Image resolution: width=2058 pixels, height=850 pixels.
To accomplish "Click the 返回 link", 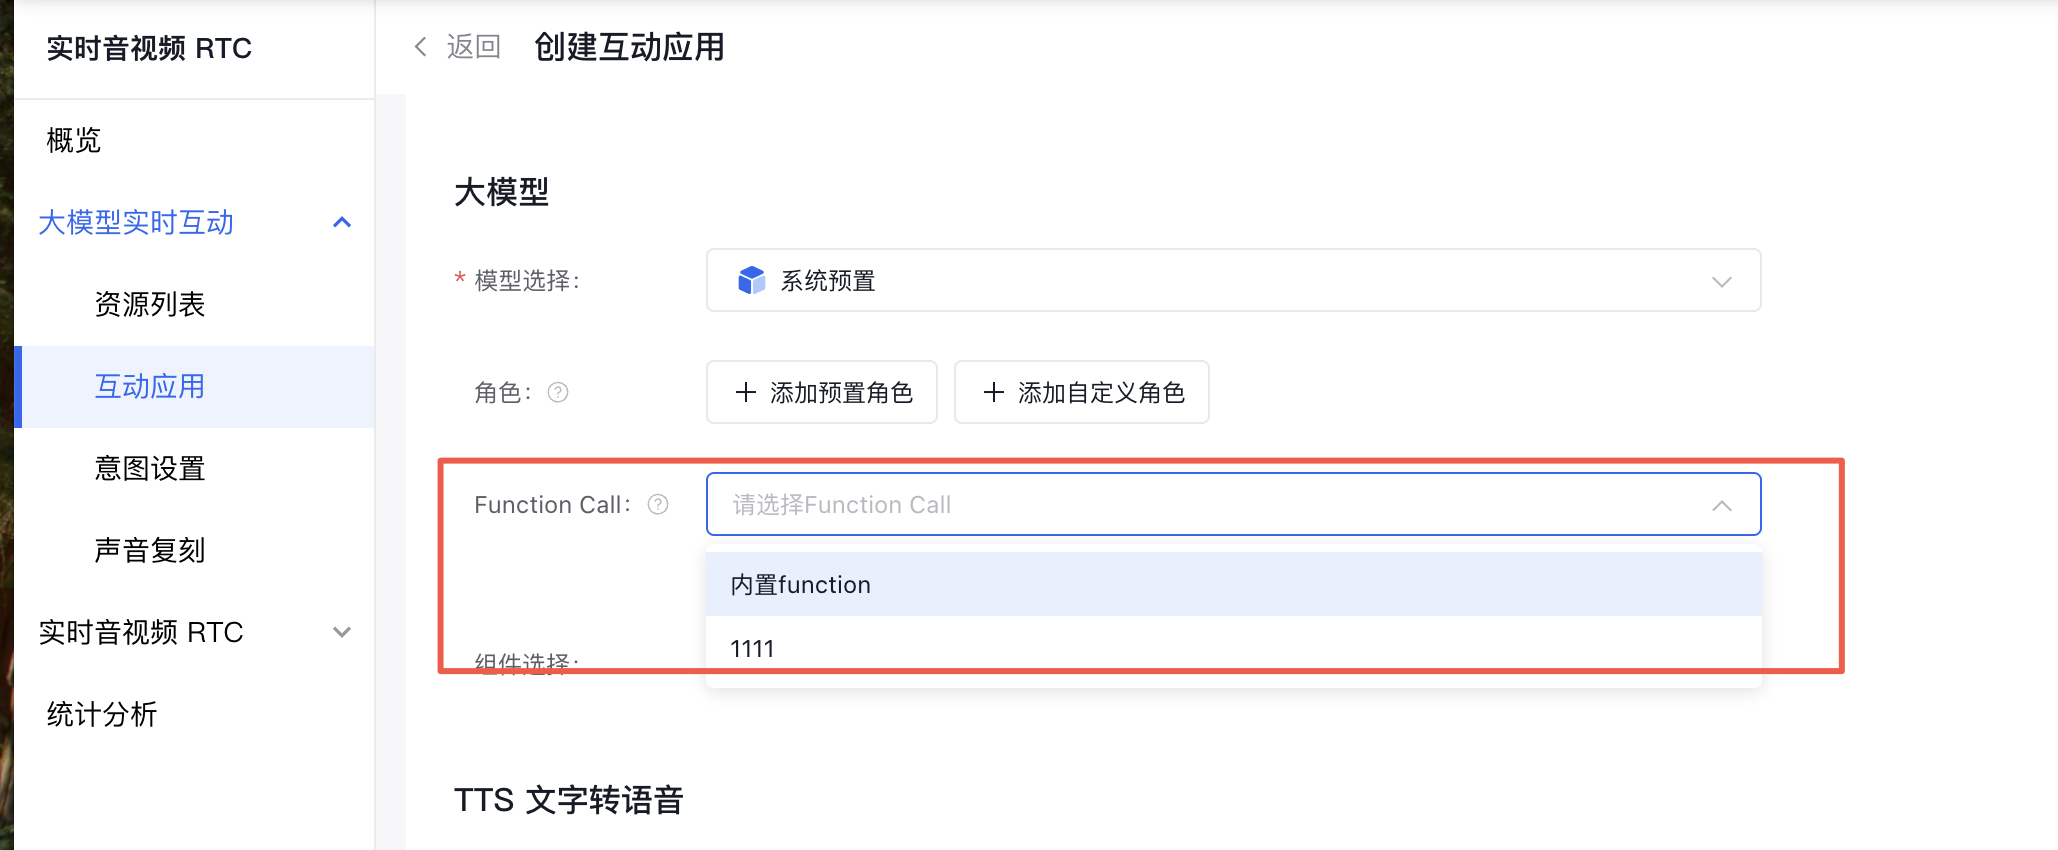I will point(473,47).
